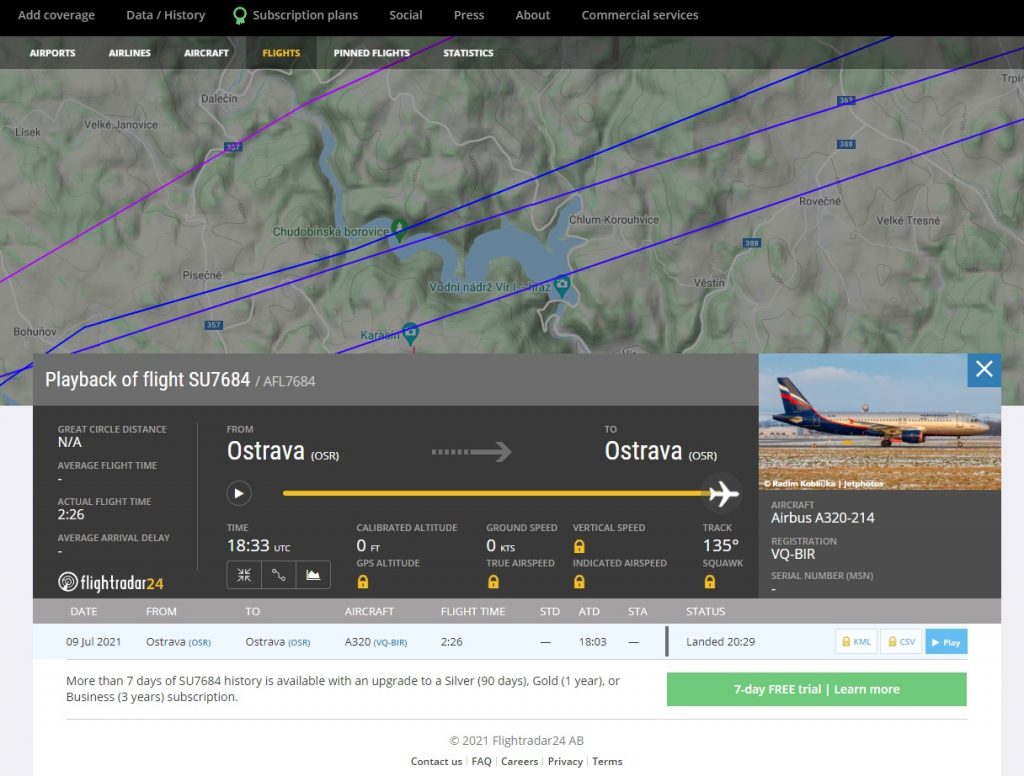Open the aircraft photo thumbnail
This screenshot has width=1024, height=776.
pyautogui.click(x=880, y=422)
